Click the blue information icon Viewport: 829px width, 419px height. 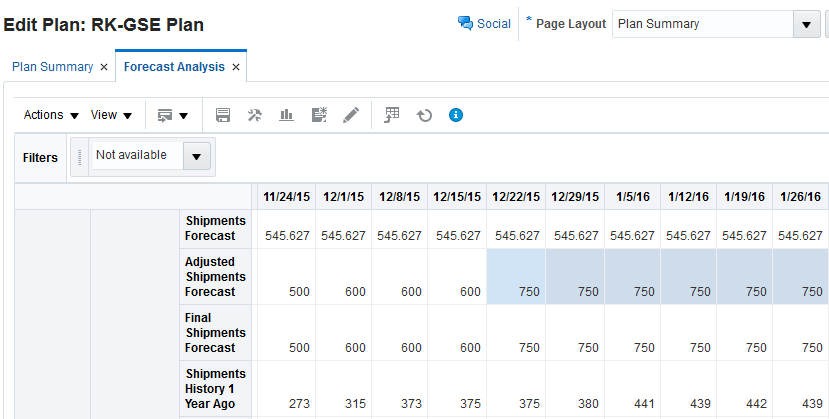coord(456,115)
